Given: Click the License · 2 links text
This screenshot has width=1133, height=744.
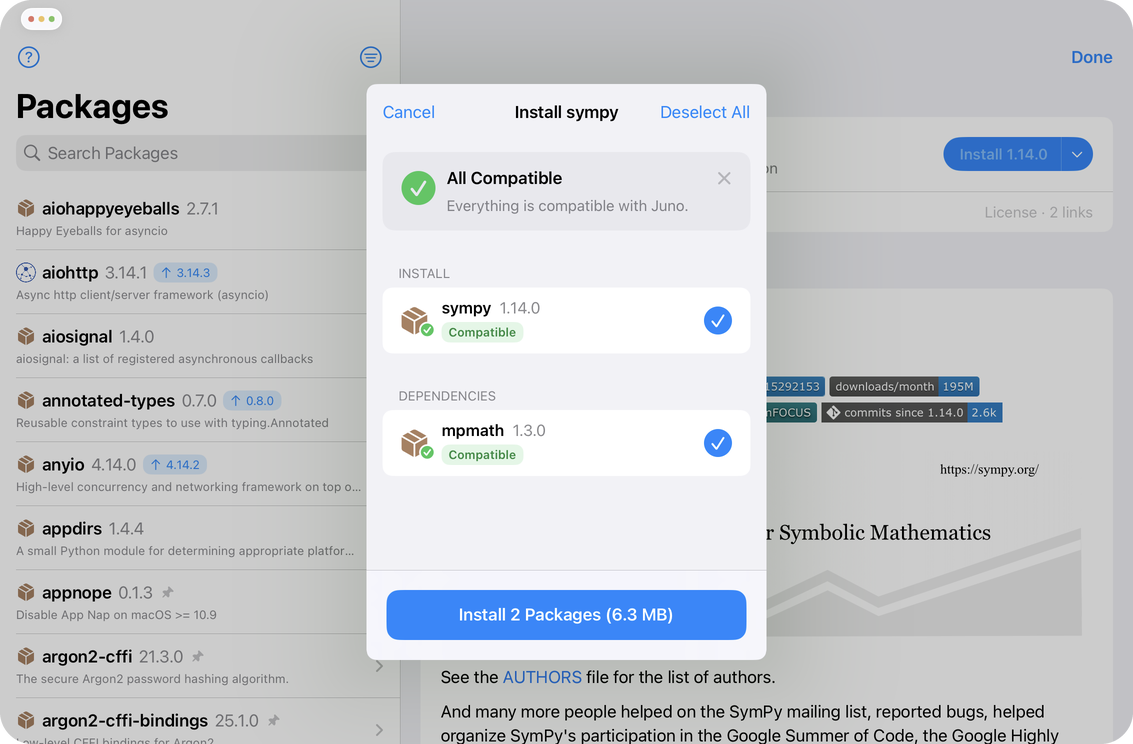Looking at the screenshot, I should click(1038, 212).
